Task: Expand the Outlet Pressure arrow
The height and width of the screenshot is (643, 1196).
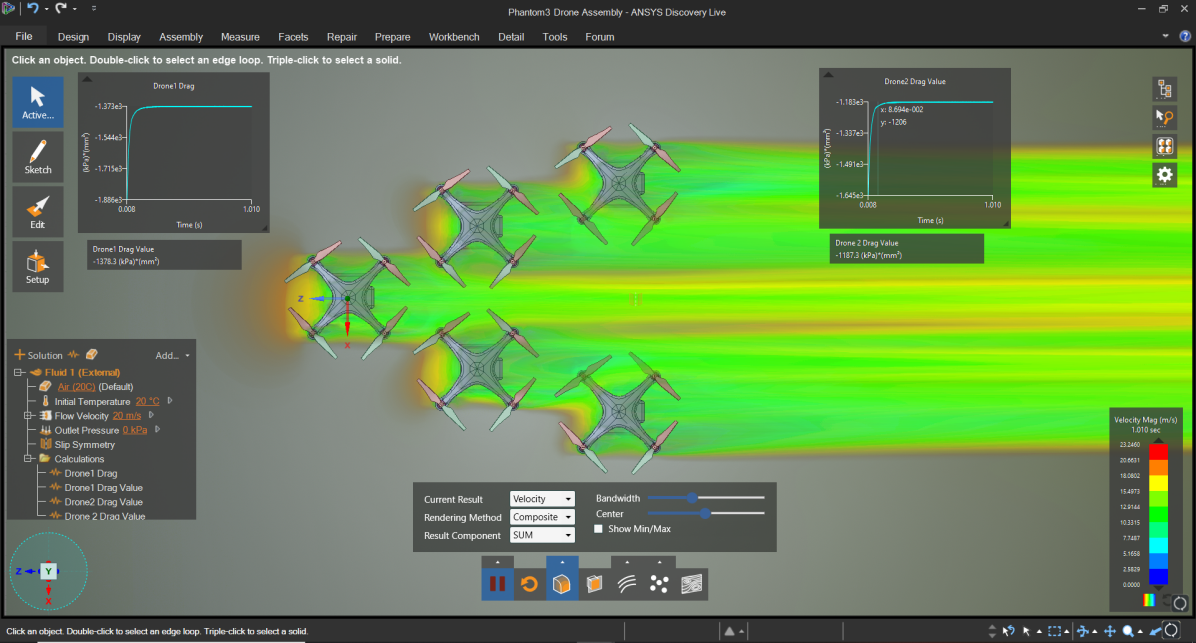Action: click(158, 429)
